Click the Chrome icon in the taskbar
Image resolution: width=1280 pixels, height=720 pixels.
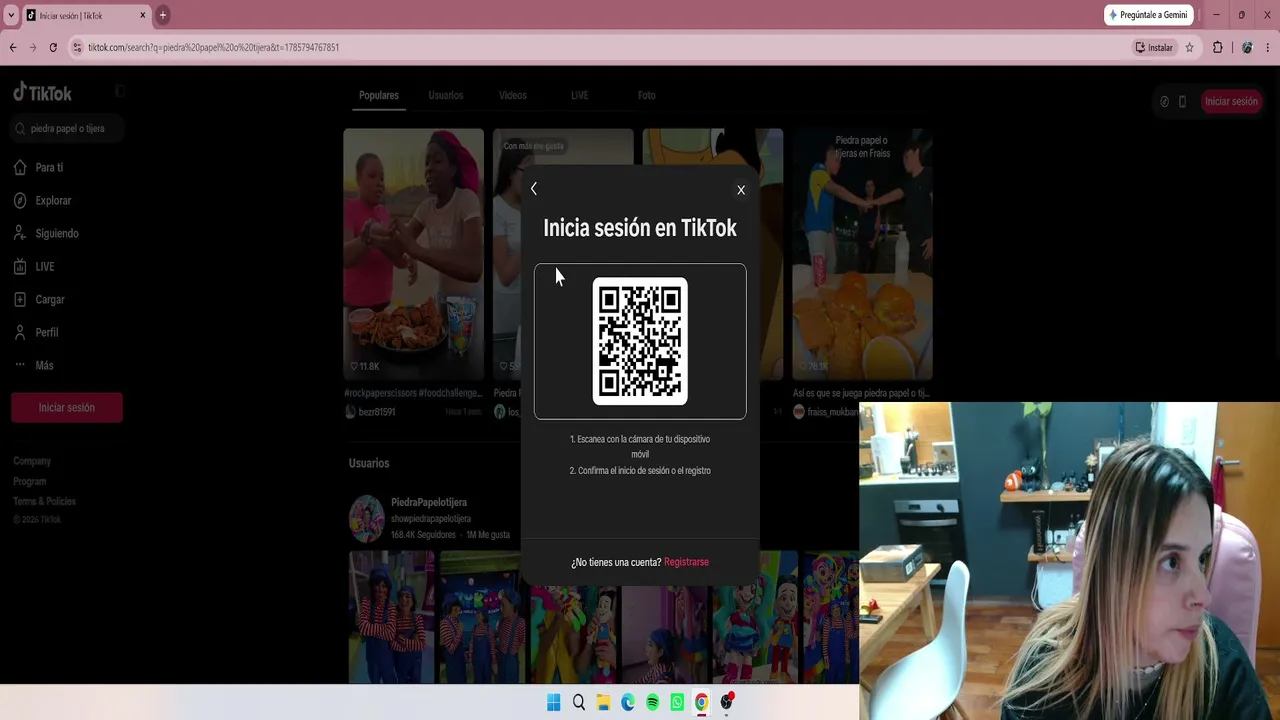click(x=702, y=702)
